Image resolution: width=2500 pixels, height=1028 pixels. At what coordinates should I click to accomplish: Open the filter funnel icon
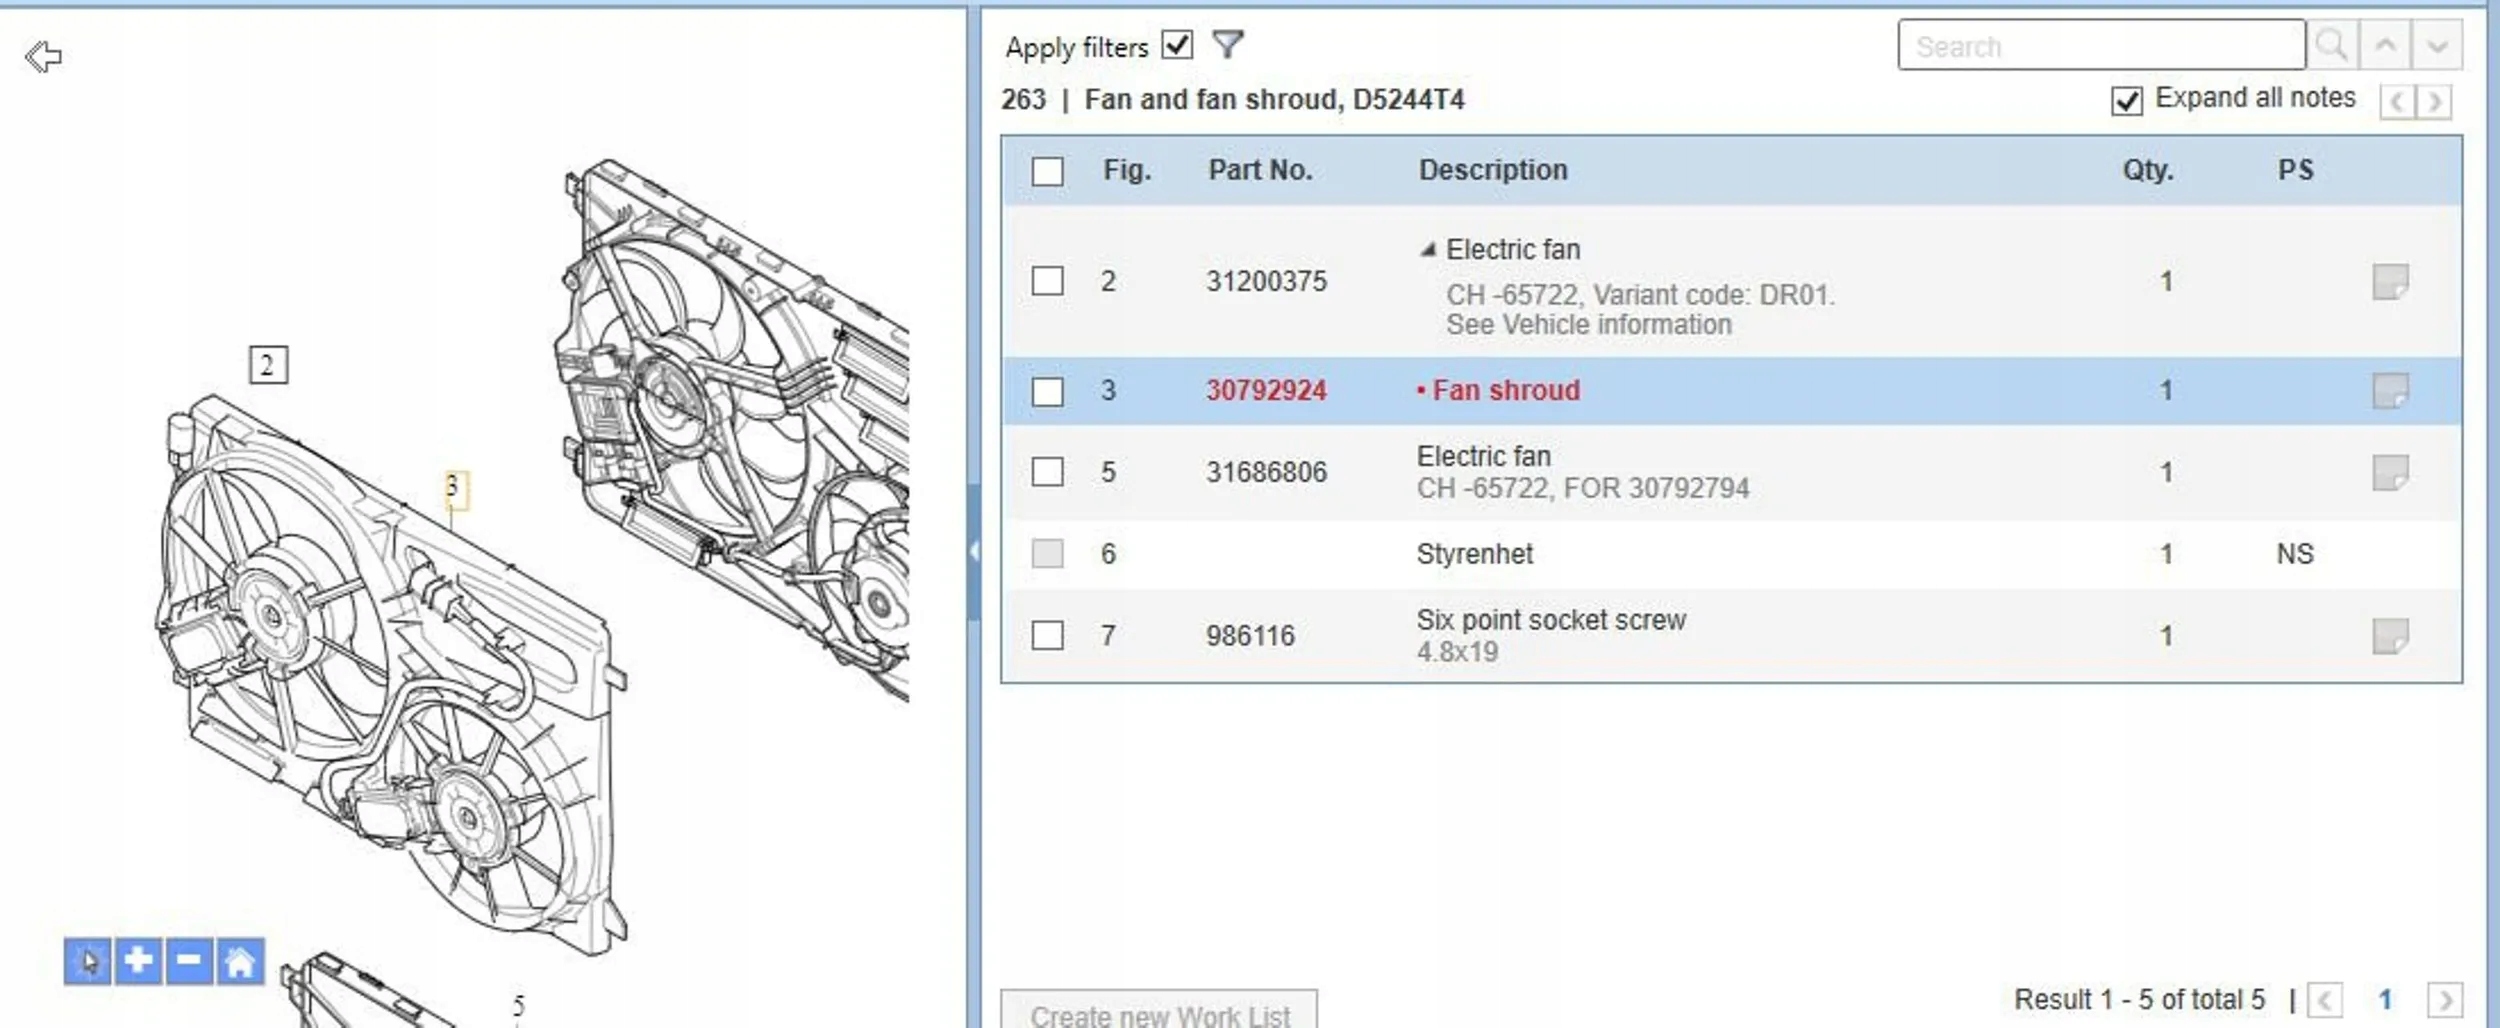coord(1228,45)
